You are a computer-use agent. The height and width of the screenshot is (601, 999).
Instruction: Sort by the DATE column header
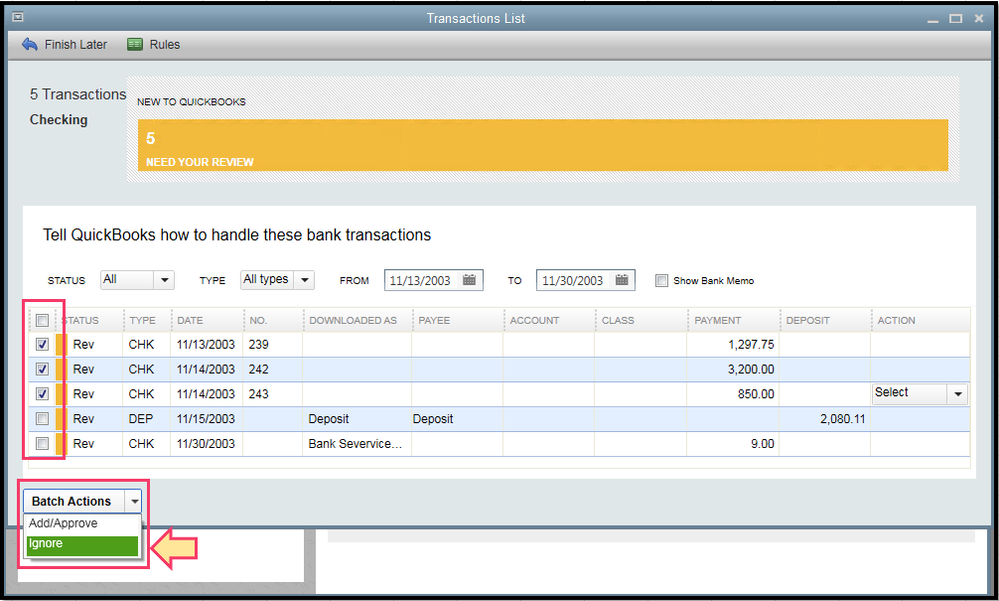[x=190, y=321]
